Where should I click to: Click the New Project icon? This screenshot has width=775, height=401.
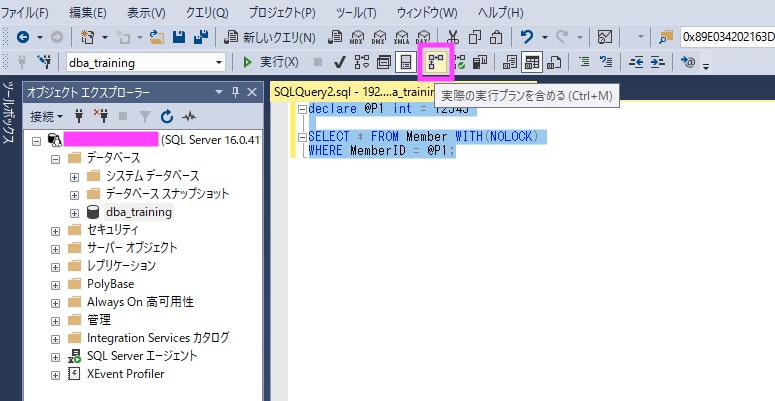pos(87,37)
